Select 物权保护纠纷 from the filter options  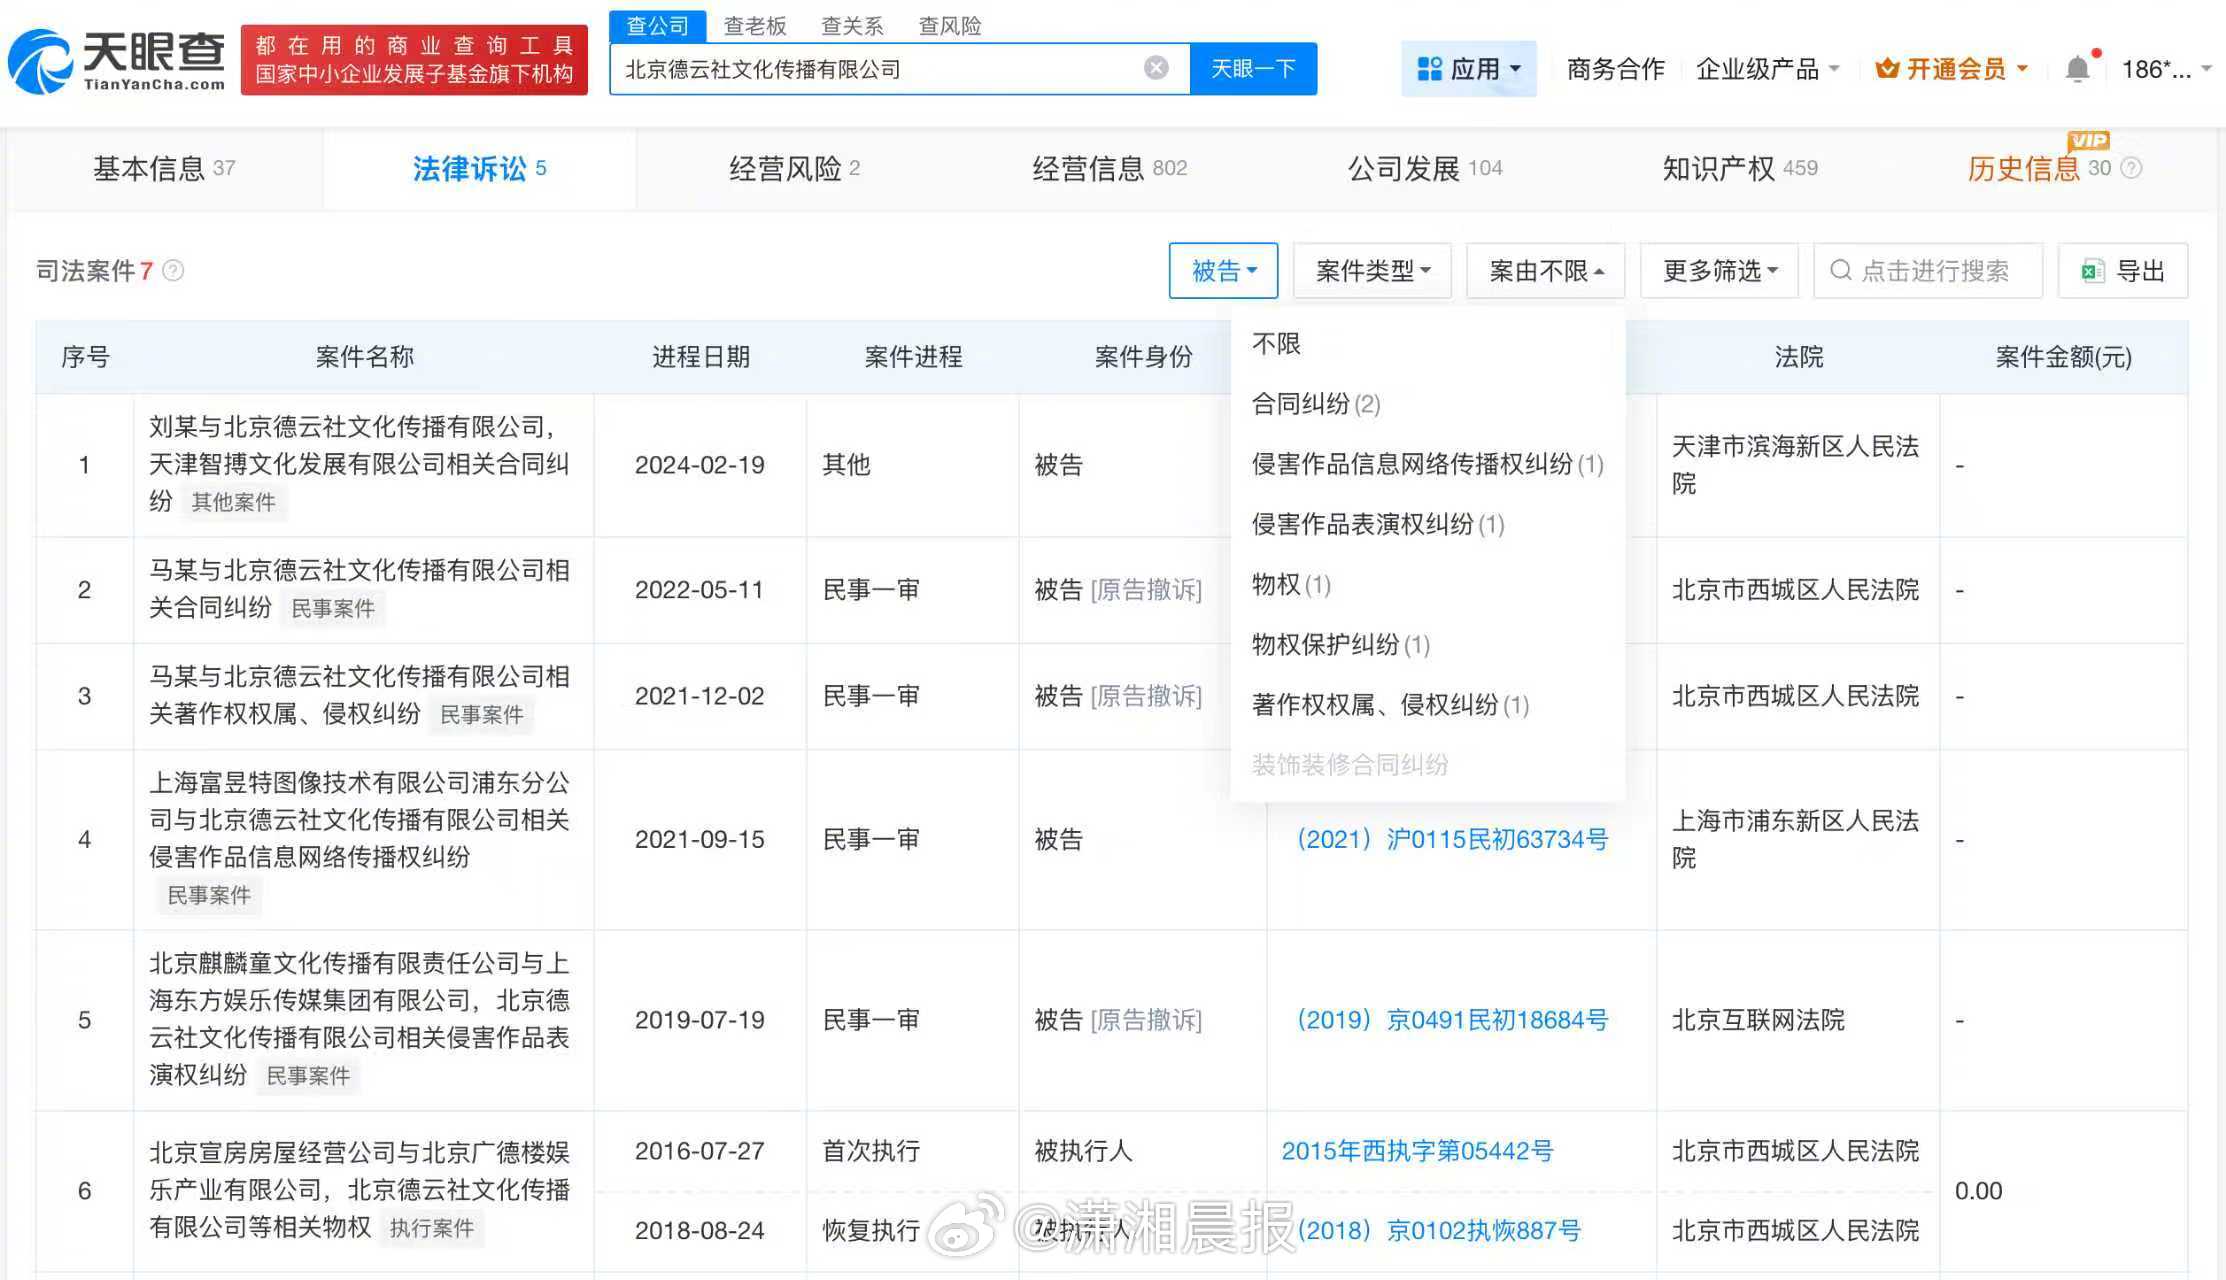(x=1340, y=645)
